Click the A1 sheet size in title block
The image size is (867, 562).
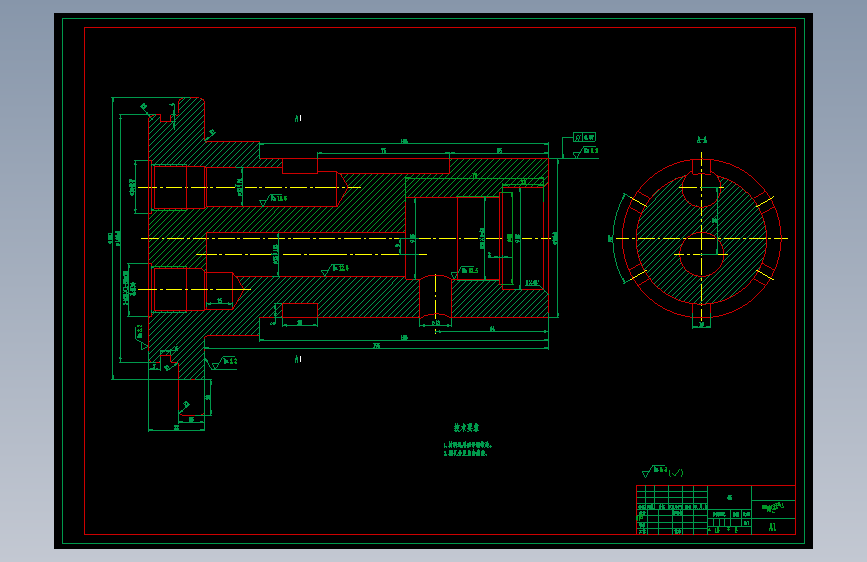click(772, 527)
